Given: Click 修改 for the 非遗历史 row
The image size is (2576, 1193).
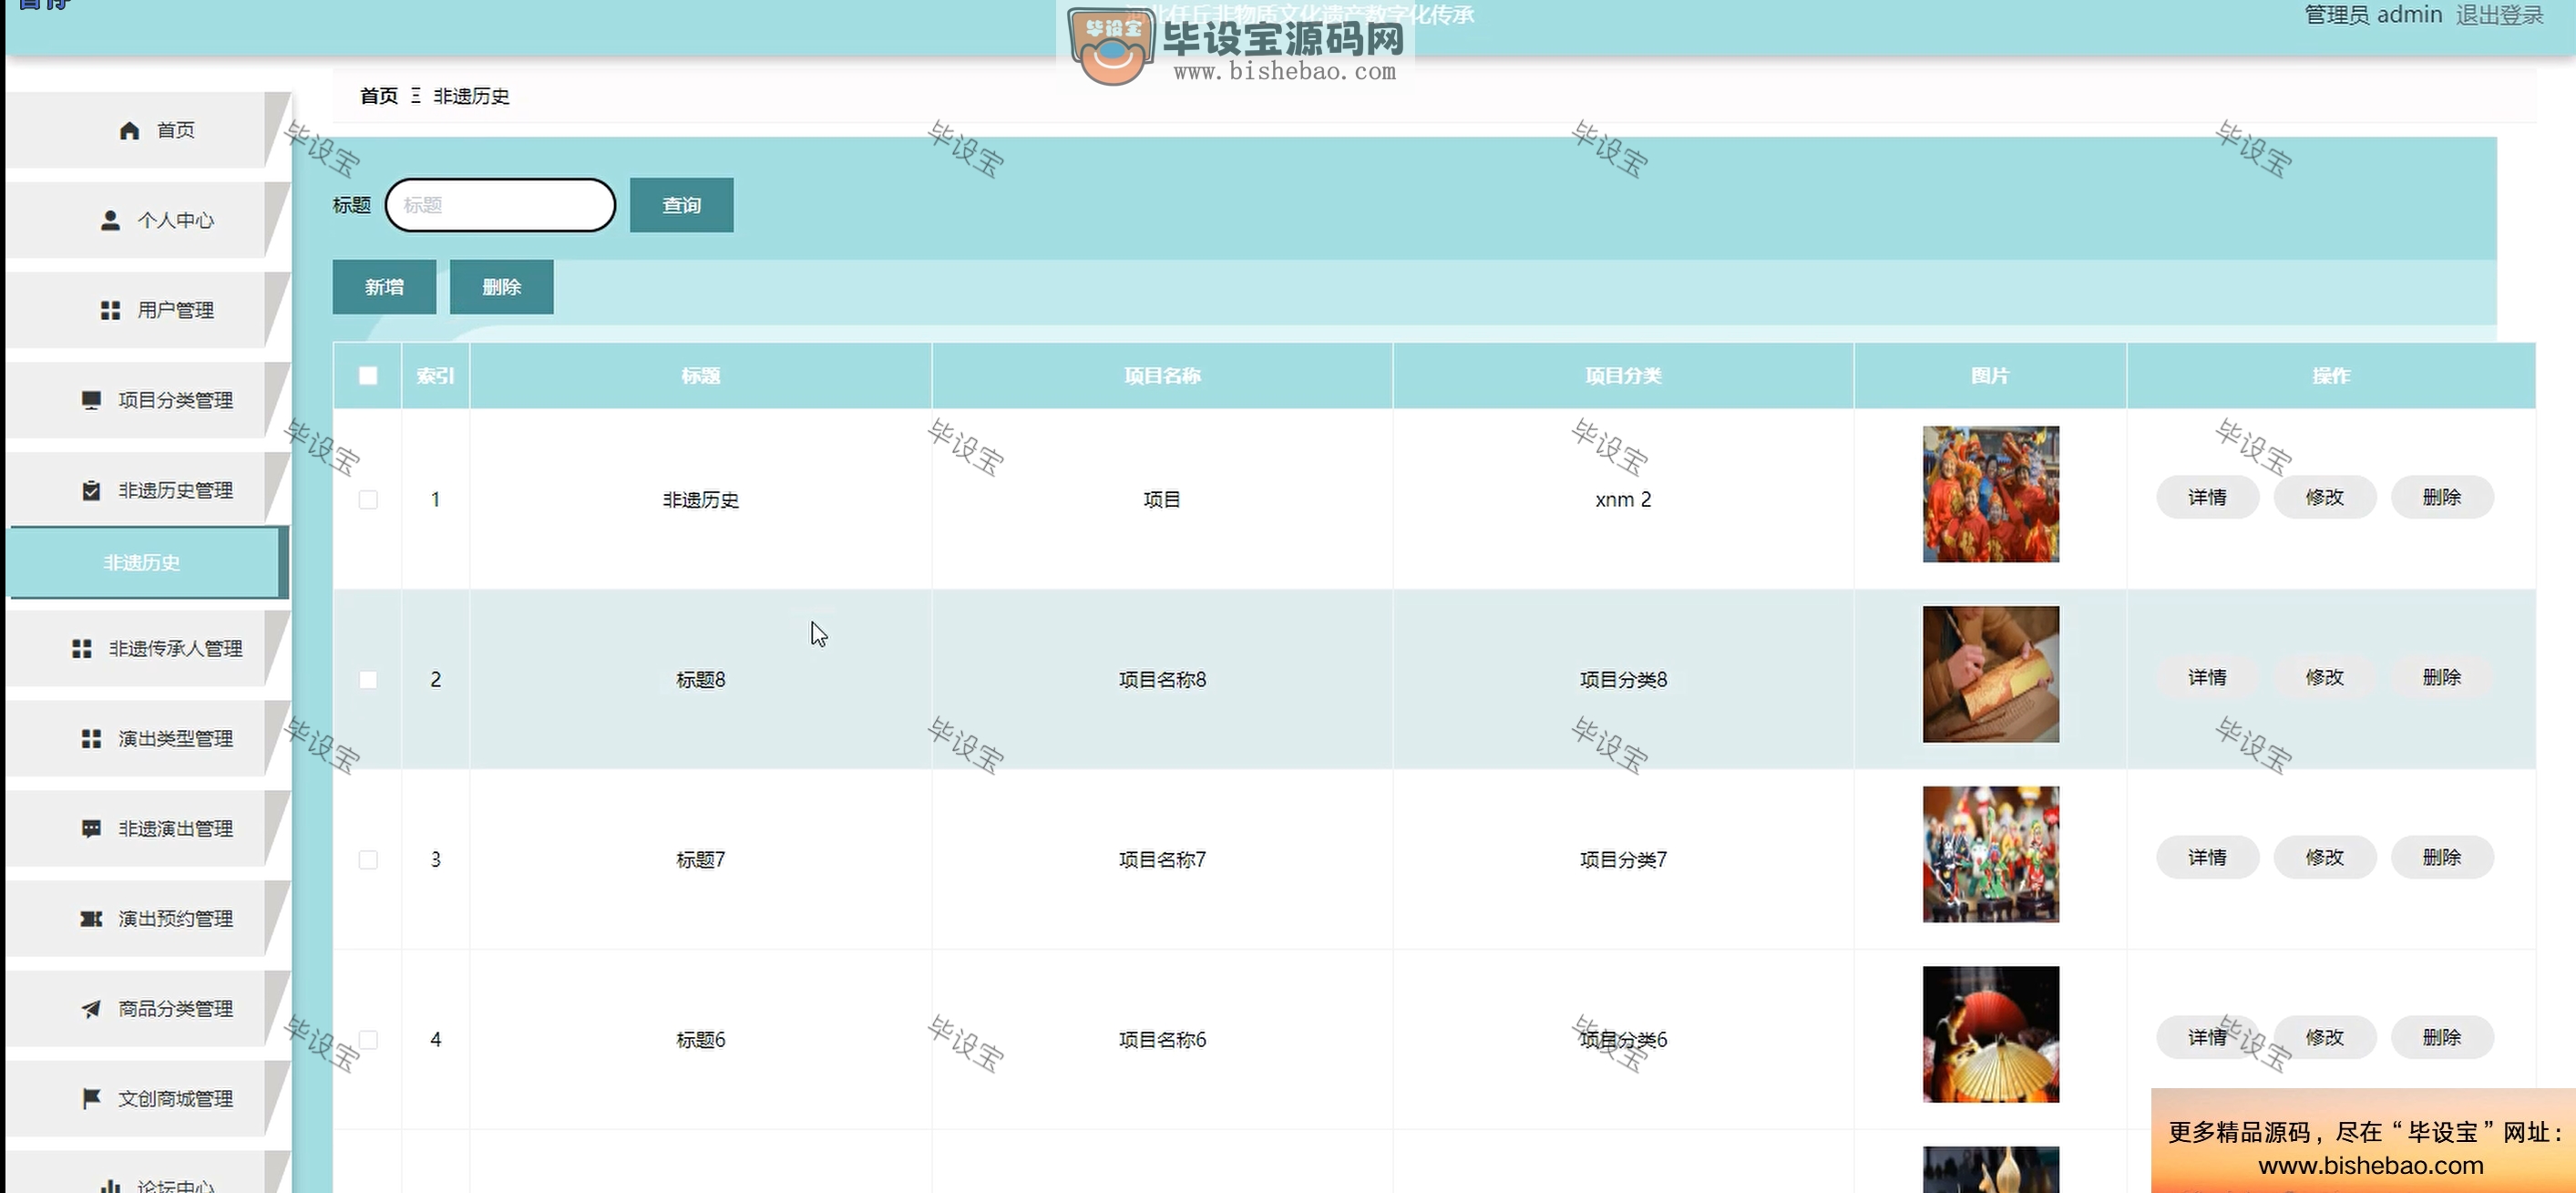Looking at the screenshot, I should click(2324, 497).
